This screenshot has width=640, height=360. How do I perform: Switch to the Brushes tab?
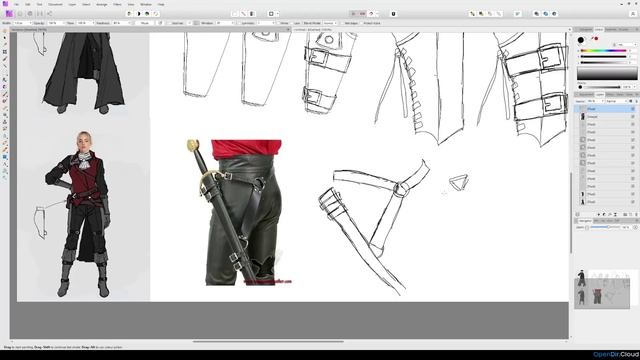[624, 29]
